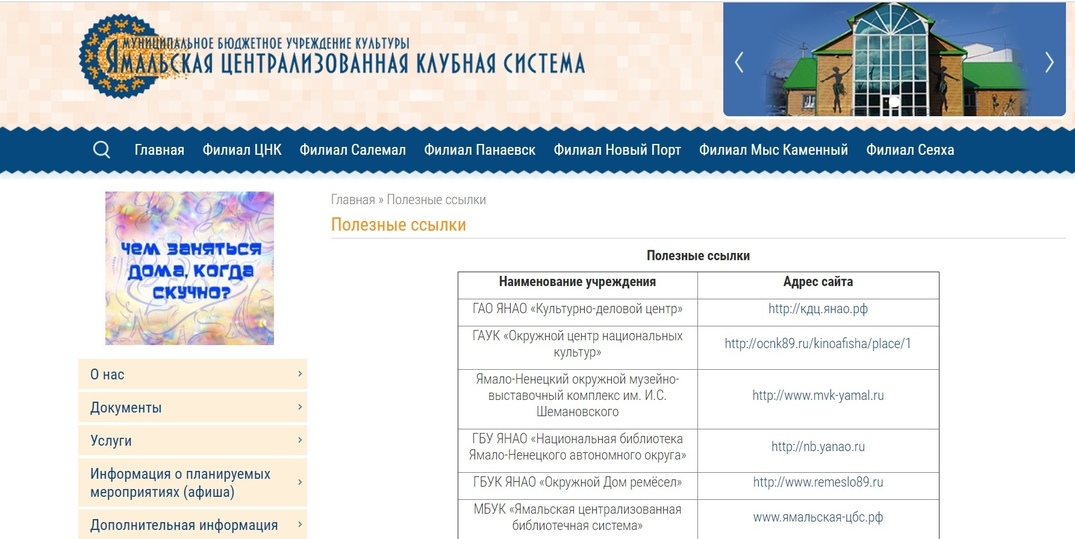Open 'Информация о планируемых мероприятиях (афиша)'
Screen dimensions: 1075x539
tap(192, 483)
